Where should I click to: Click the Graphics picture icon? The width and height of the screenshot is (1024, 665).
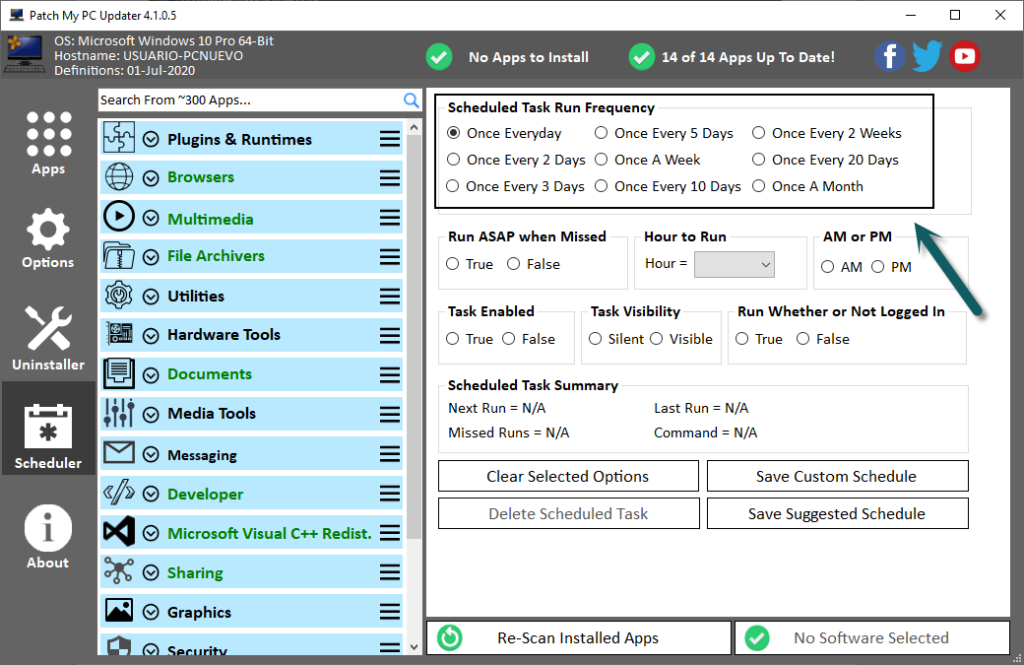point(119,611)
